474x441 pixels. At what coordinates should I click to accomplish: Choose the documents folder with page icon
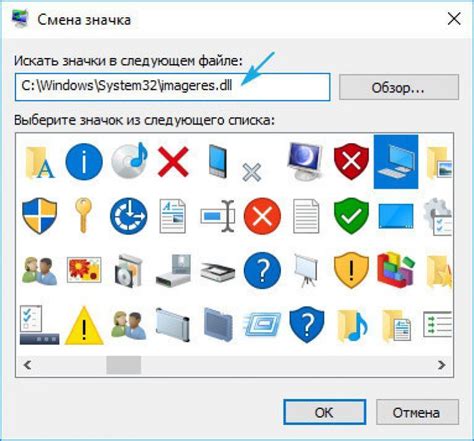[x=396, y=326]
